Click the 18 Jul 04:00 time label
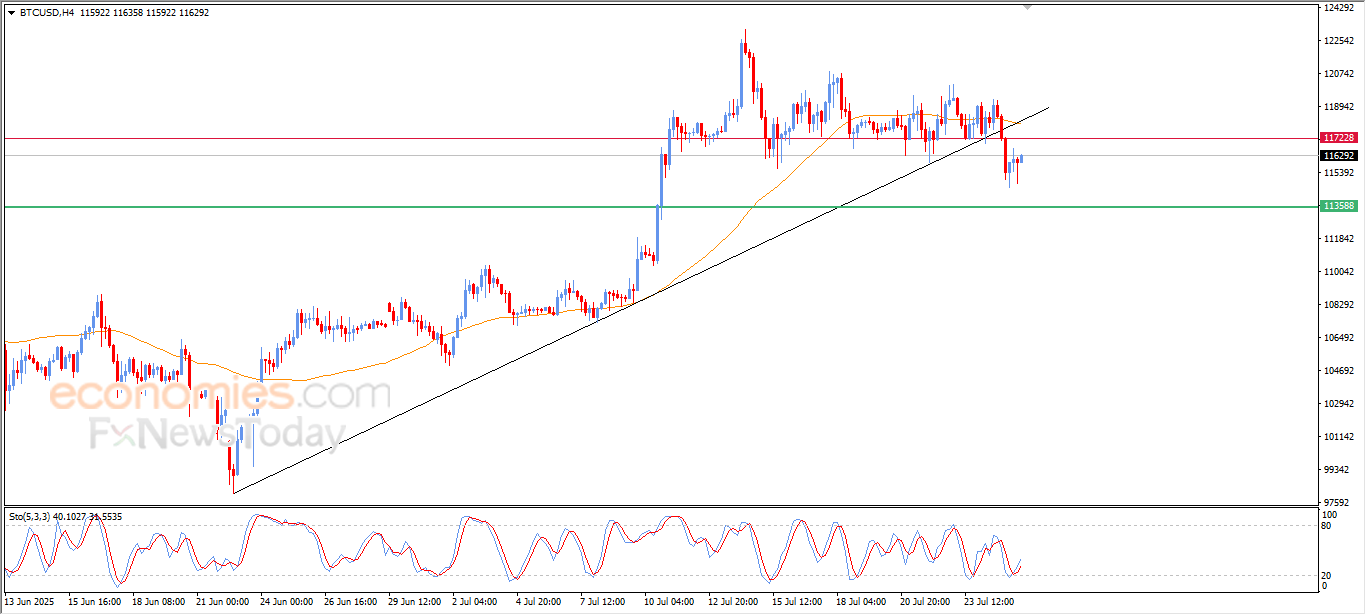 (863, 603)
